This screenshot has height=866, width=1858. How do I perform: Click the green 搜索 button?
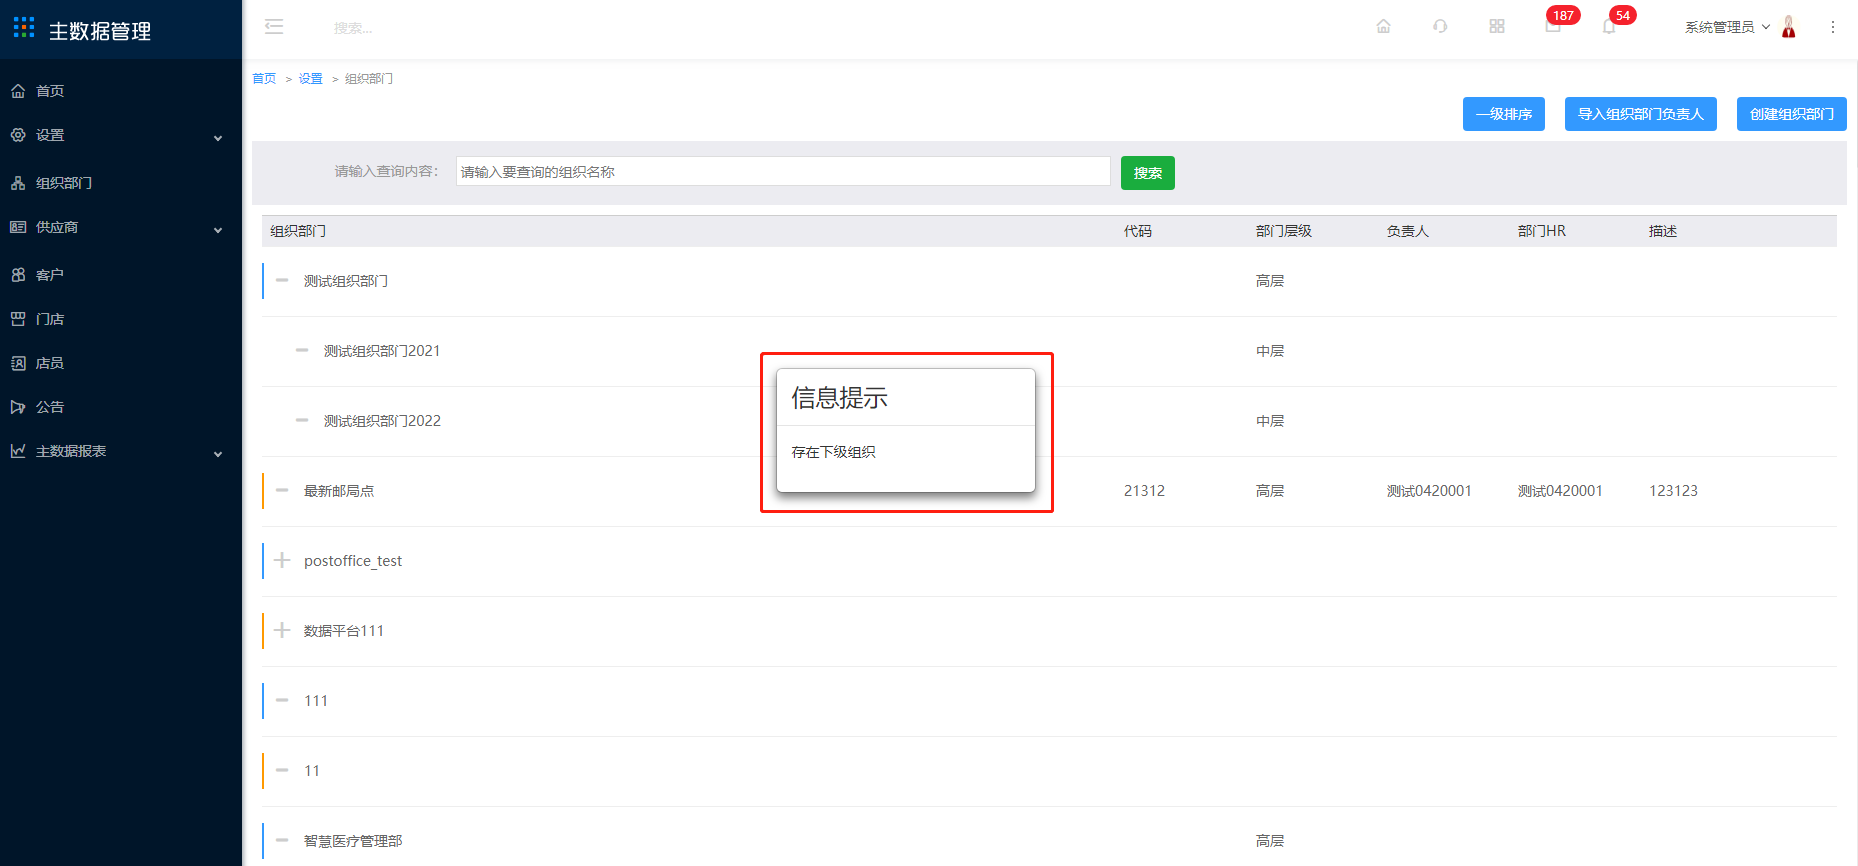(1148, 173)
